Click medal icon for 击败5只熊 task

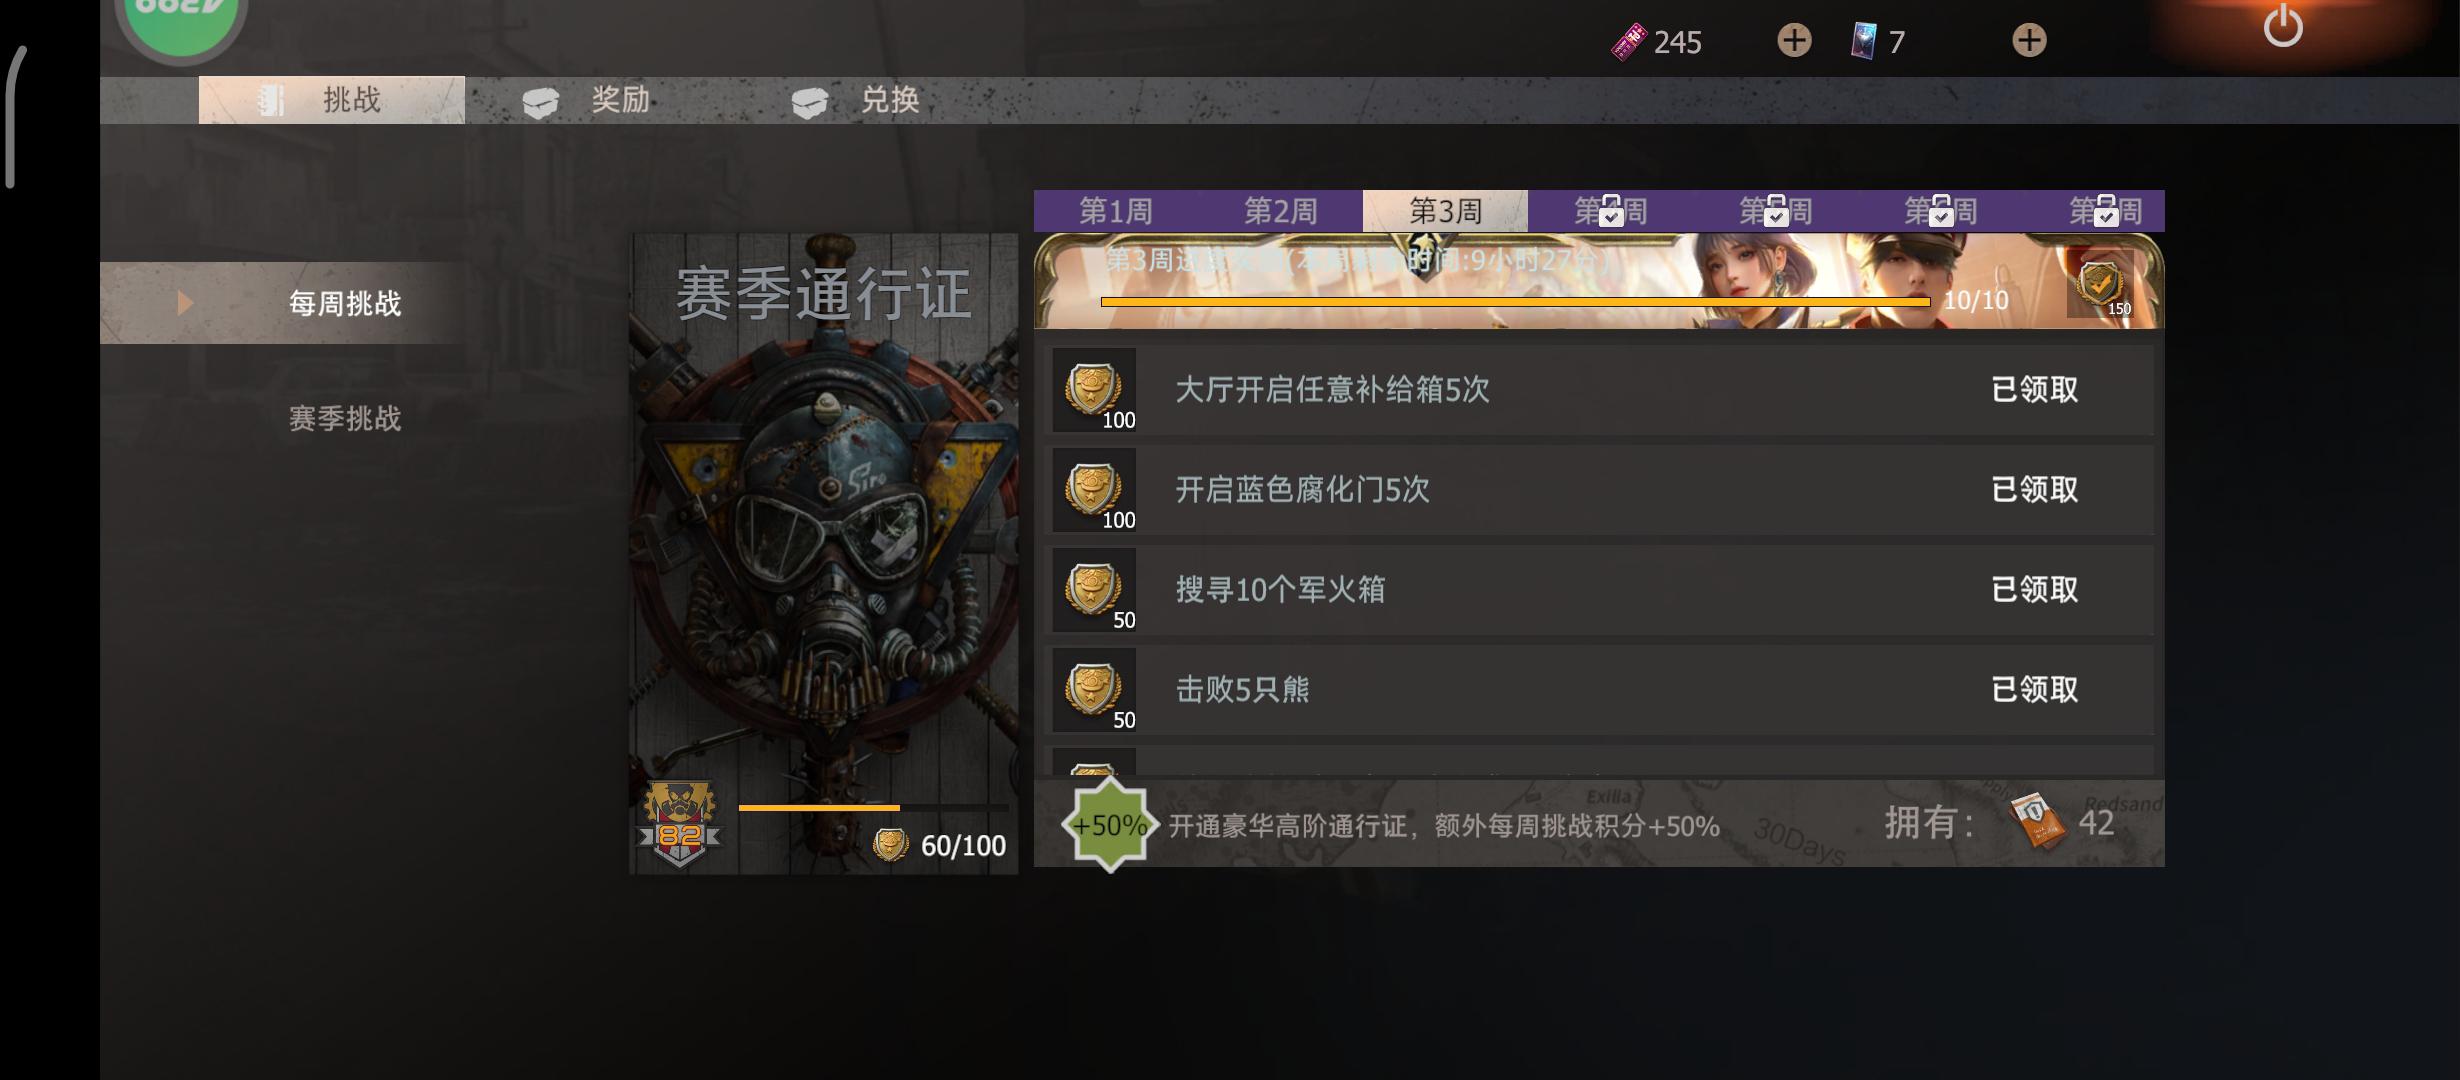(1094, 690)
